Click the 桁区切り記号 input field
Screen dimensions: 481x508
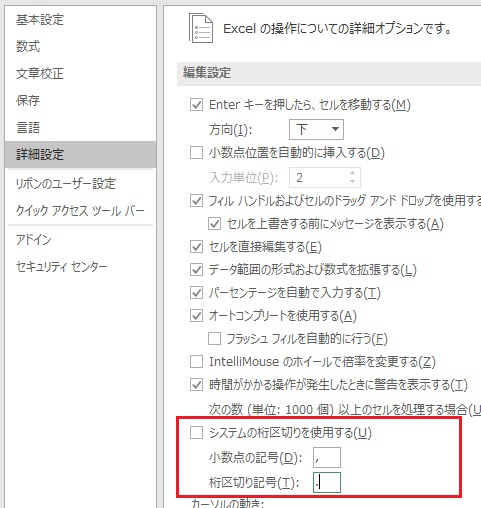pyautogui.click(x=327, y=482)
